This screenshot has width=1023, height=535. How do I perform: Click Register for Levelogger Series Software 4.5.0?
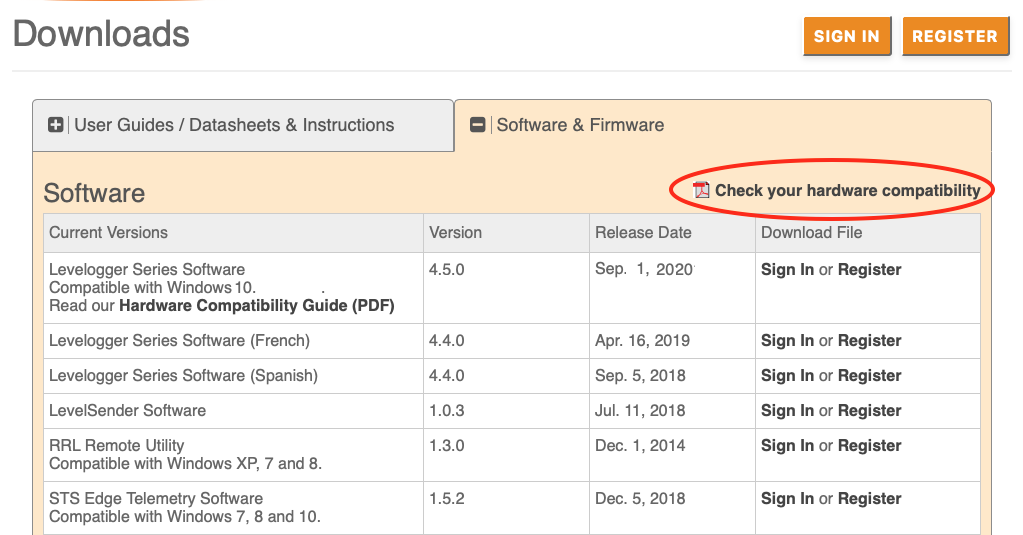(x=869, y=269)
